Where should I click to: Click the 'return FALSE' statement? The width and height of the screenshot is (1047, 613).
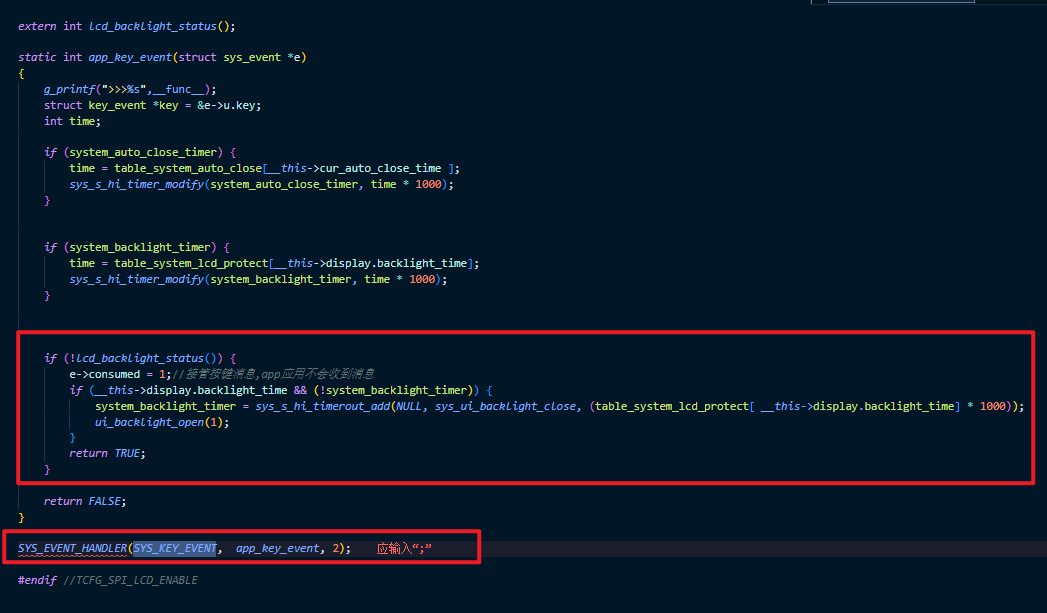pos(85,501)
